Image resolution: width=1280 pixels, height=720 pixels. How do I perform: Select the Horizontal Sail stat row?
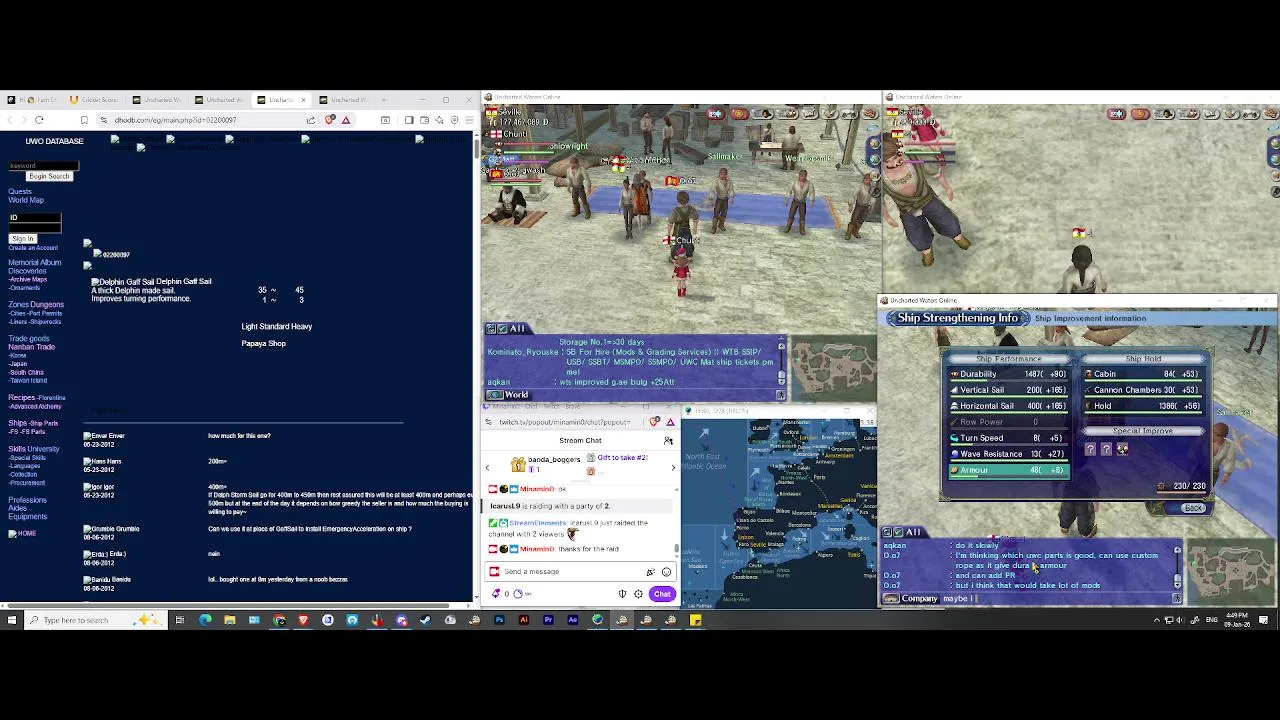[x=1008, y=406]
